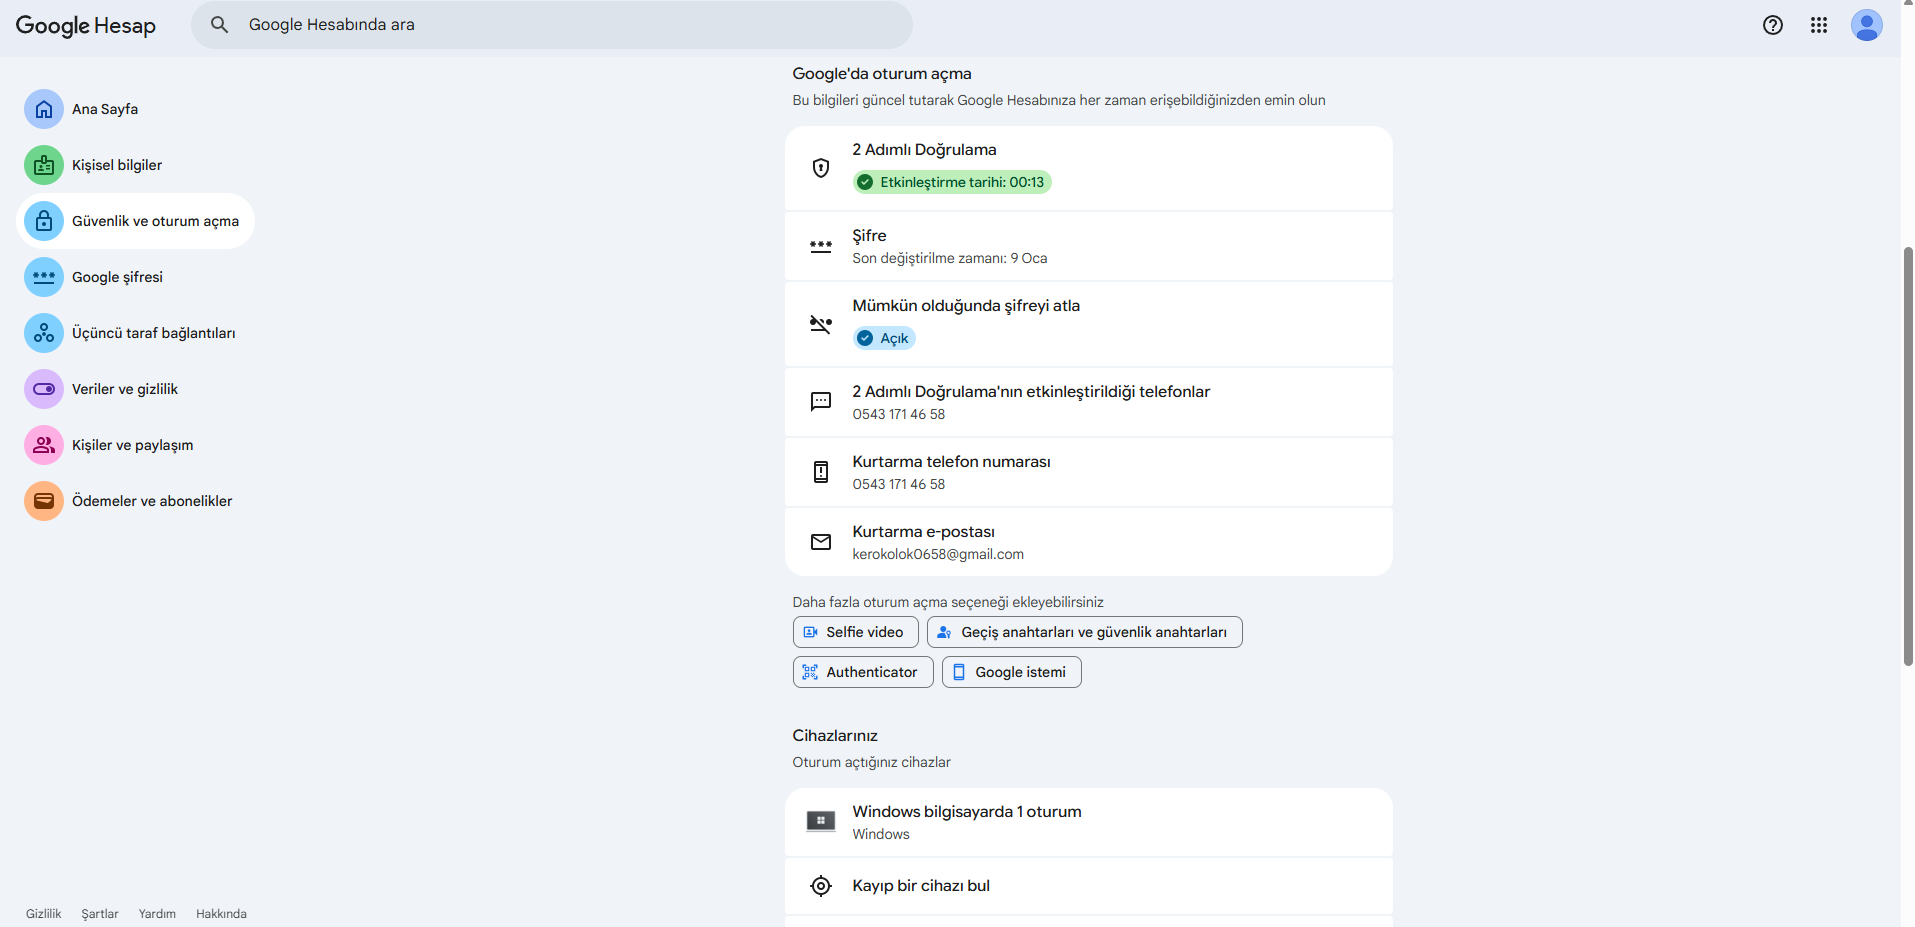This screenshot has height=927, width=1915.
Task: Open the Google apps grid icon
Action: [1818, 25]
